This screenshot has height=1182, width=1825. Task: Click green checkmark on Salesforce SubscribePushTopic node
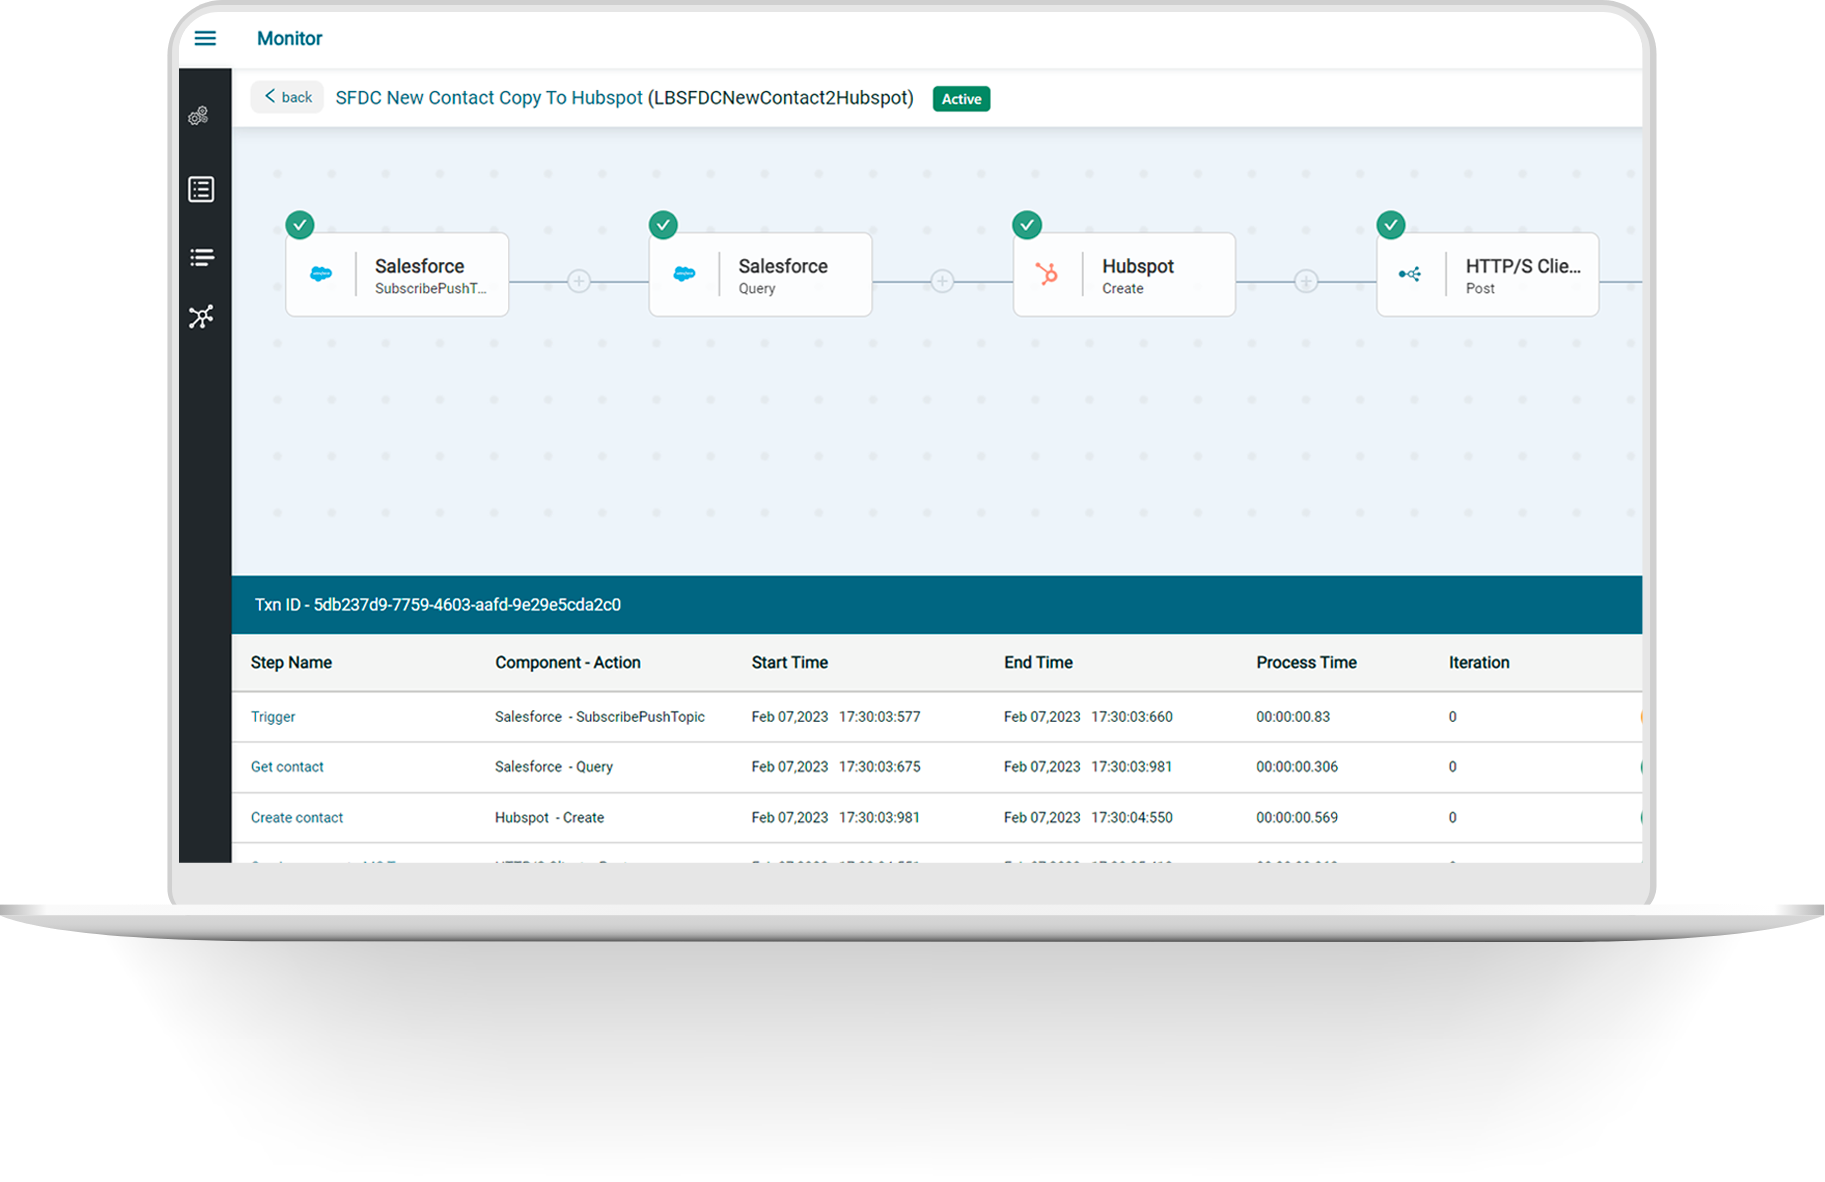click(300, 225)
